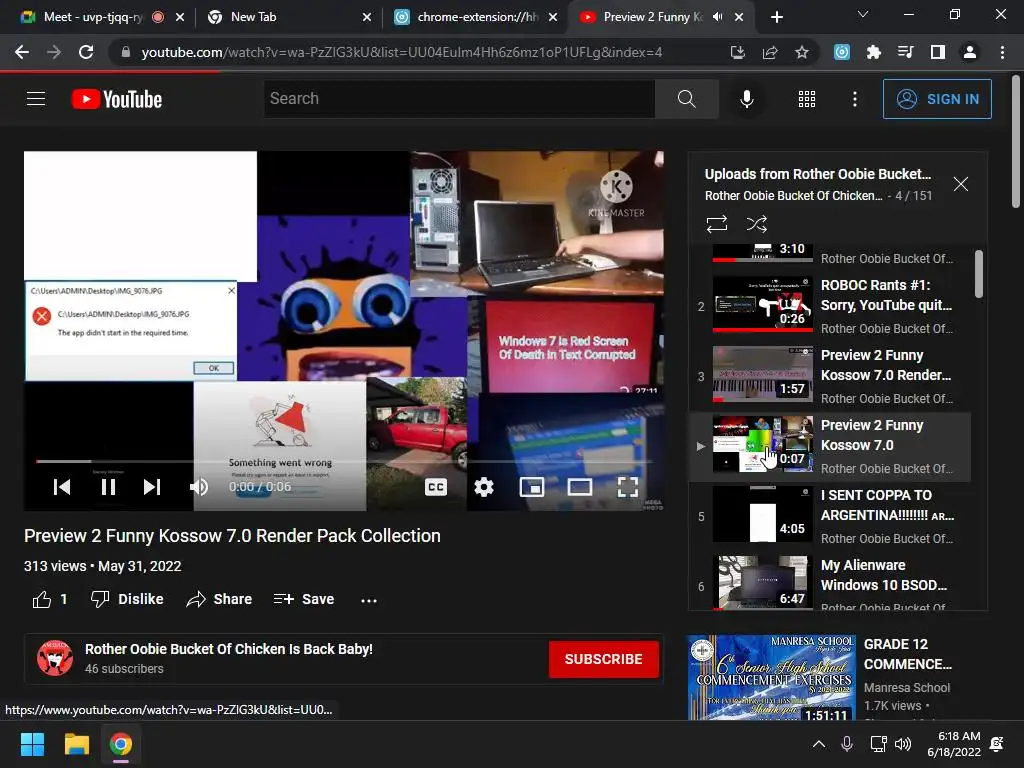Click the page vertical scrollbar
1024x768 pixels.
click(x=1016, y=144)
